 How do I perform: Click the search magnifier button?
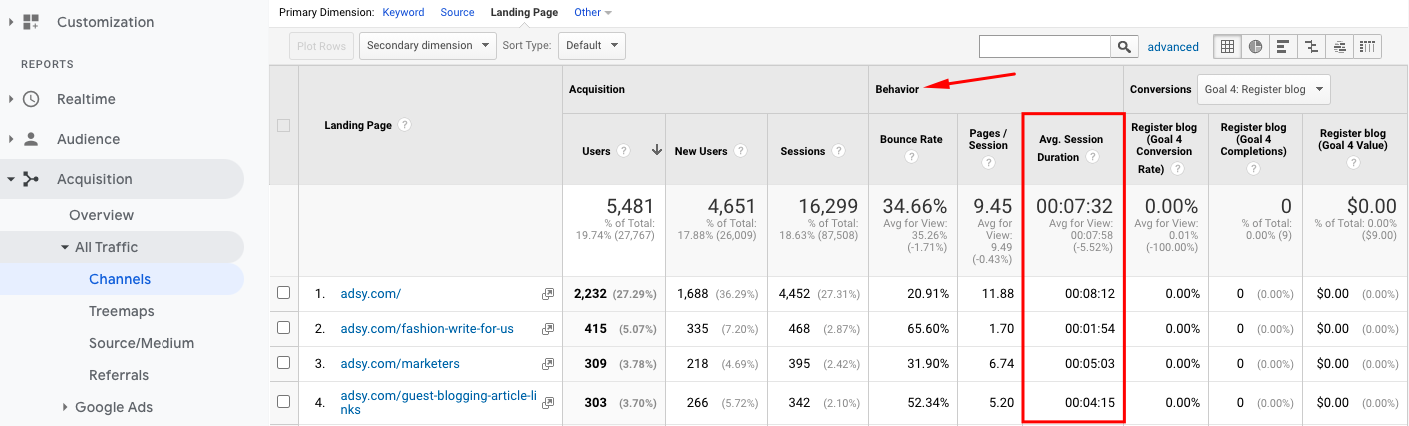[1125, 46]
